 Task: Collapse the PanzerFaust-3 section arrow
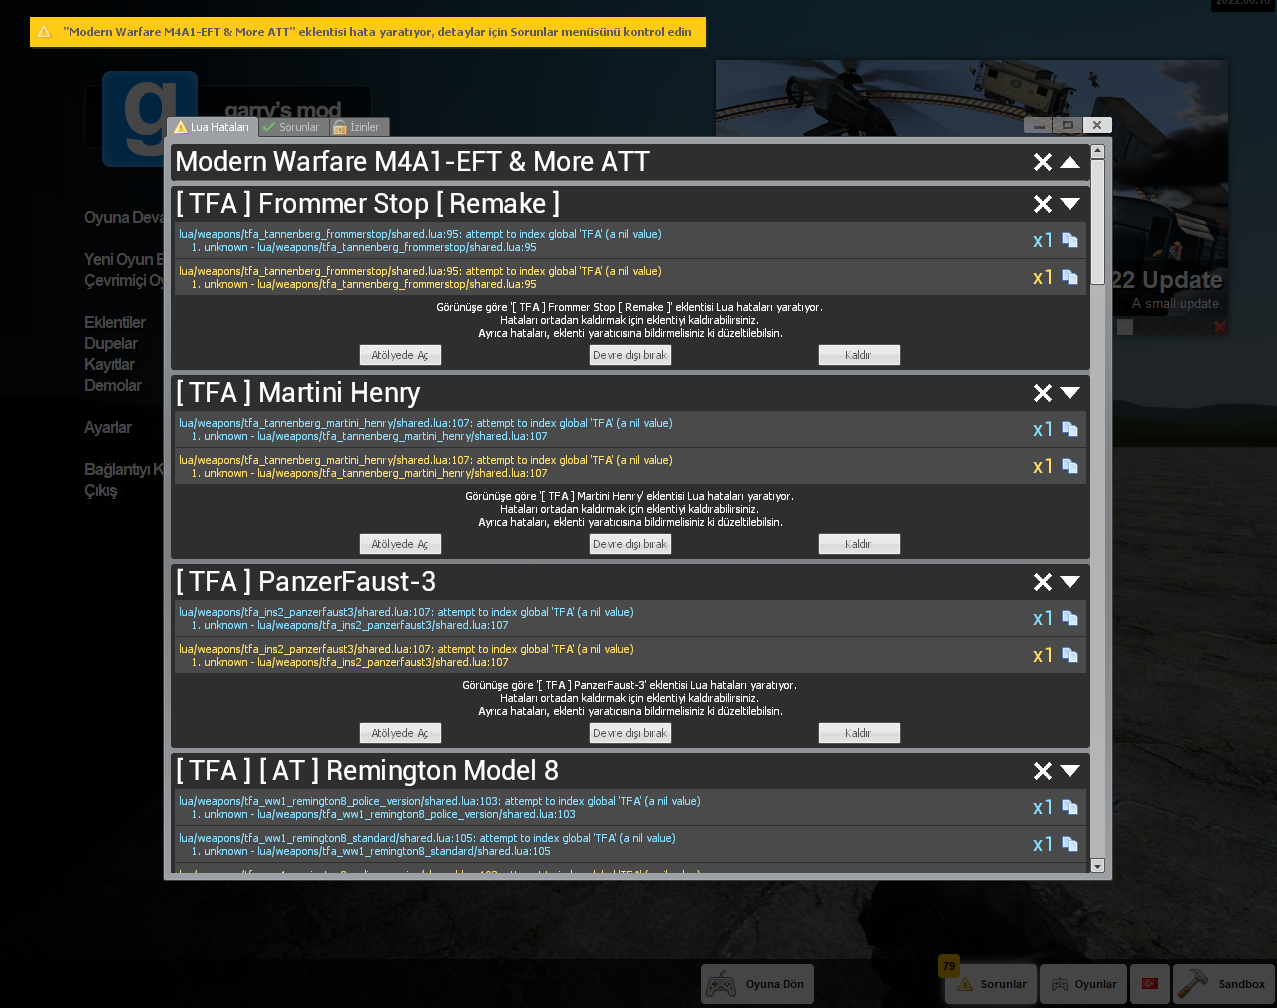tap(1070, 582)
